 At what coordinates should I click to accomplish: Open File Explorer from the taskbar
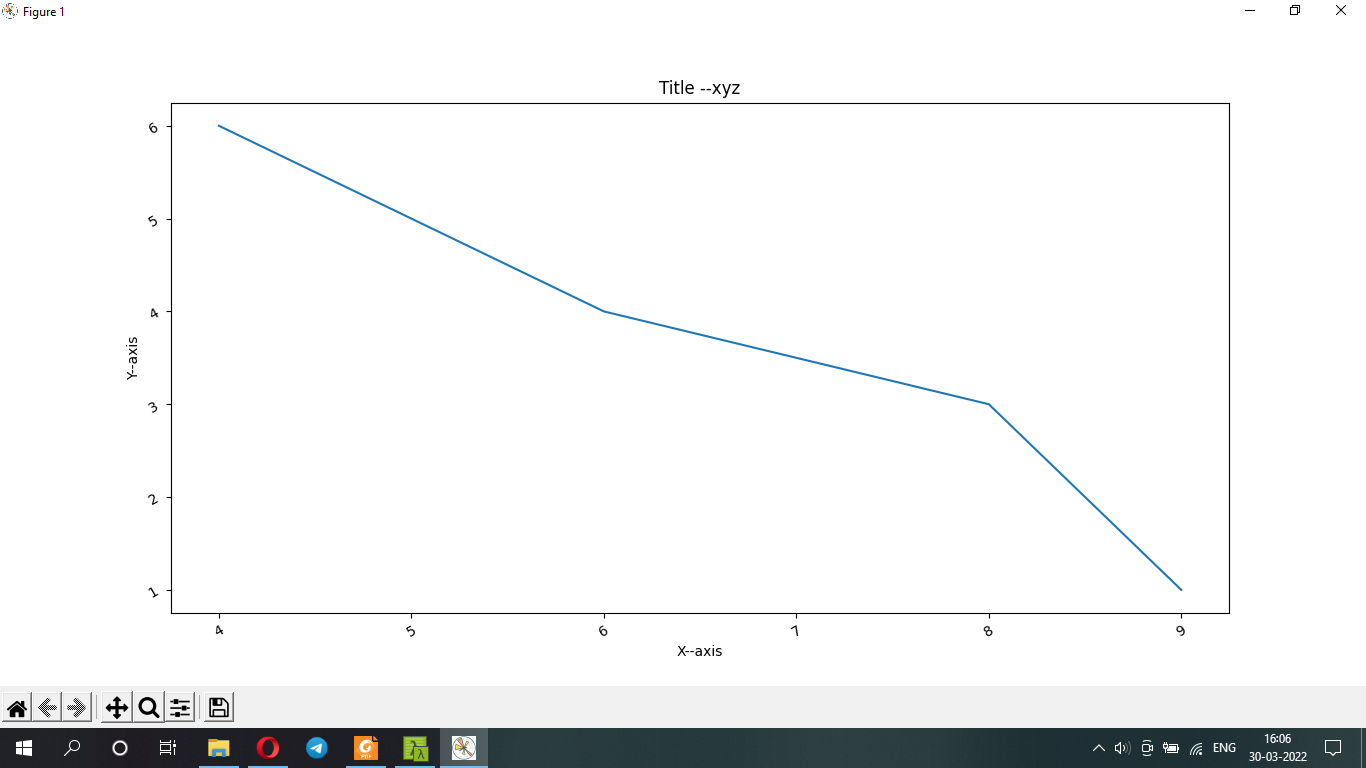point(218,747)
